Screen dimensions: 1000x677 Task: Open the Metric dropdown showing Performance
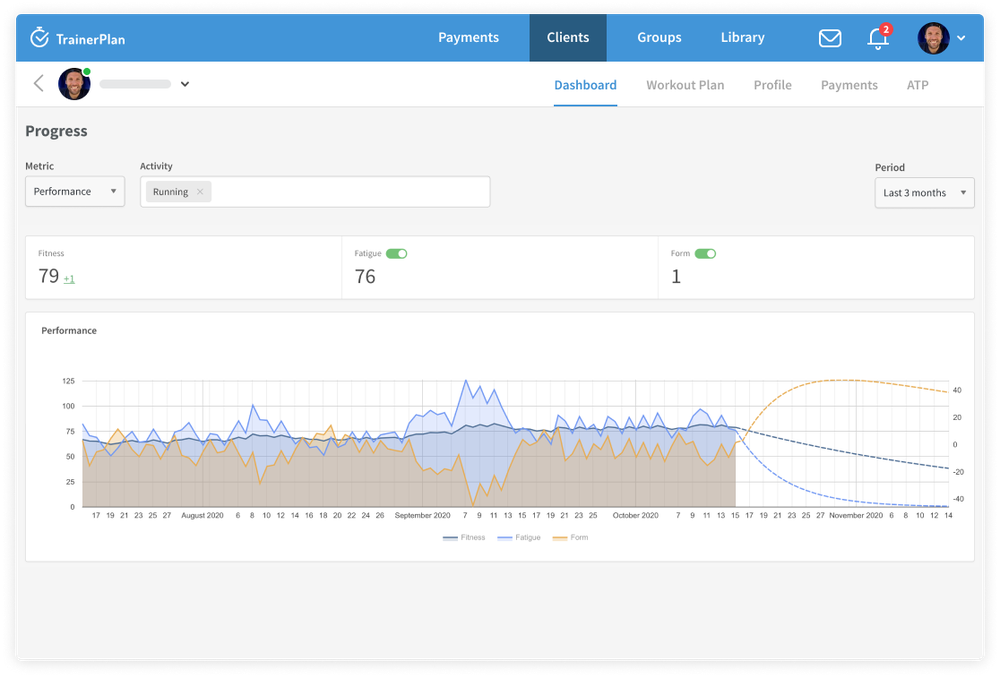point(75,191)
